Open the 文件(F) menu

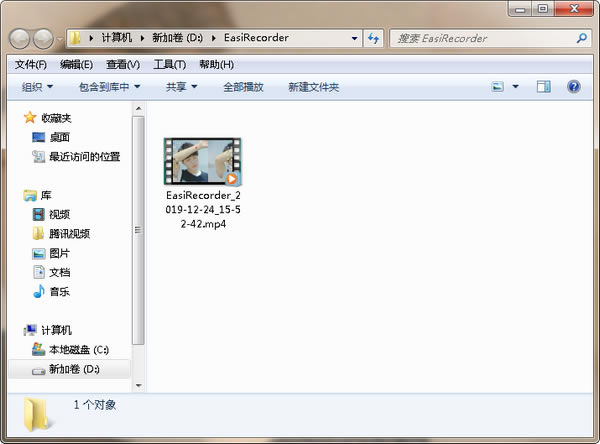[32, 64]
